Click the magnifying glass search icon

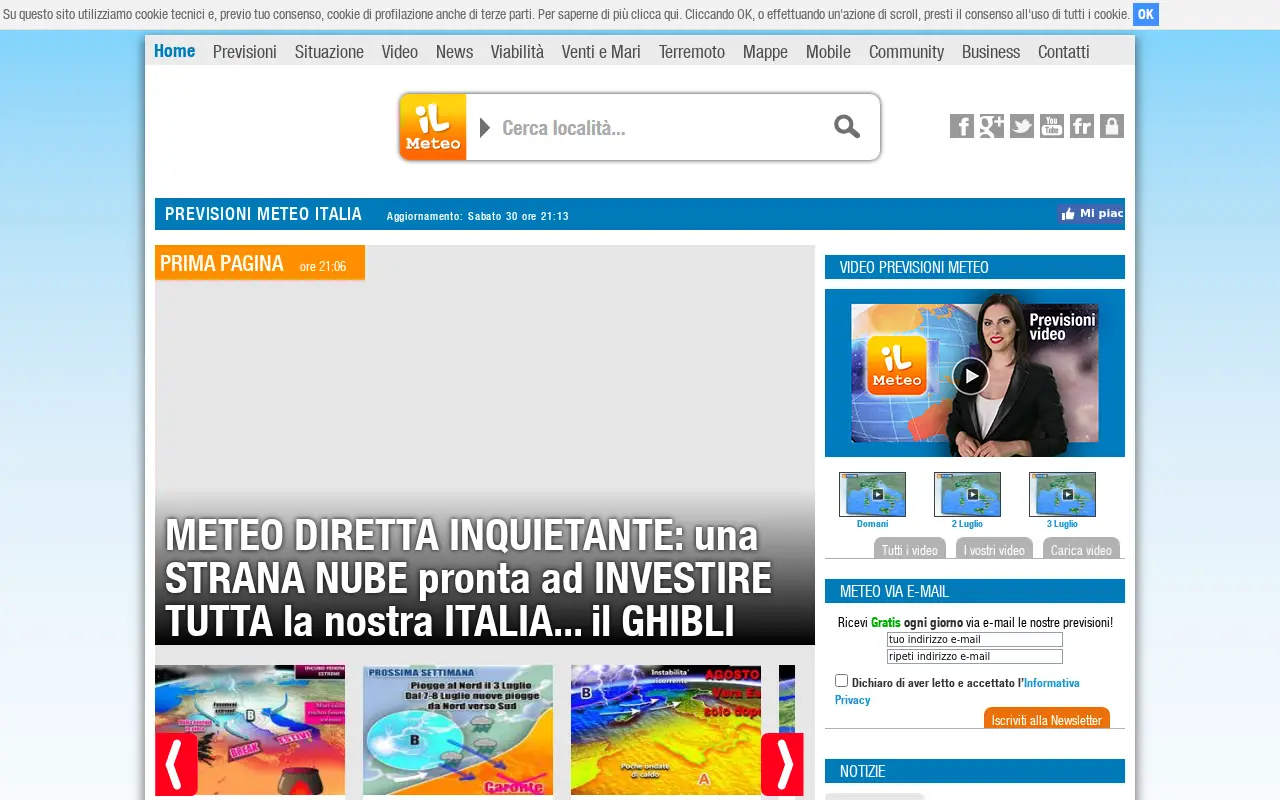tap(847, 127)
